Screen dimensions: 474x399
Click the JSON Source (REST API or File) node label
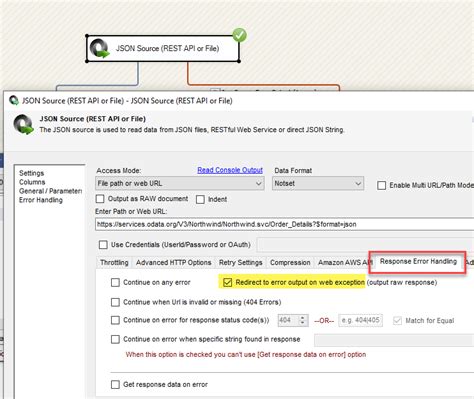point(167,48)
